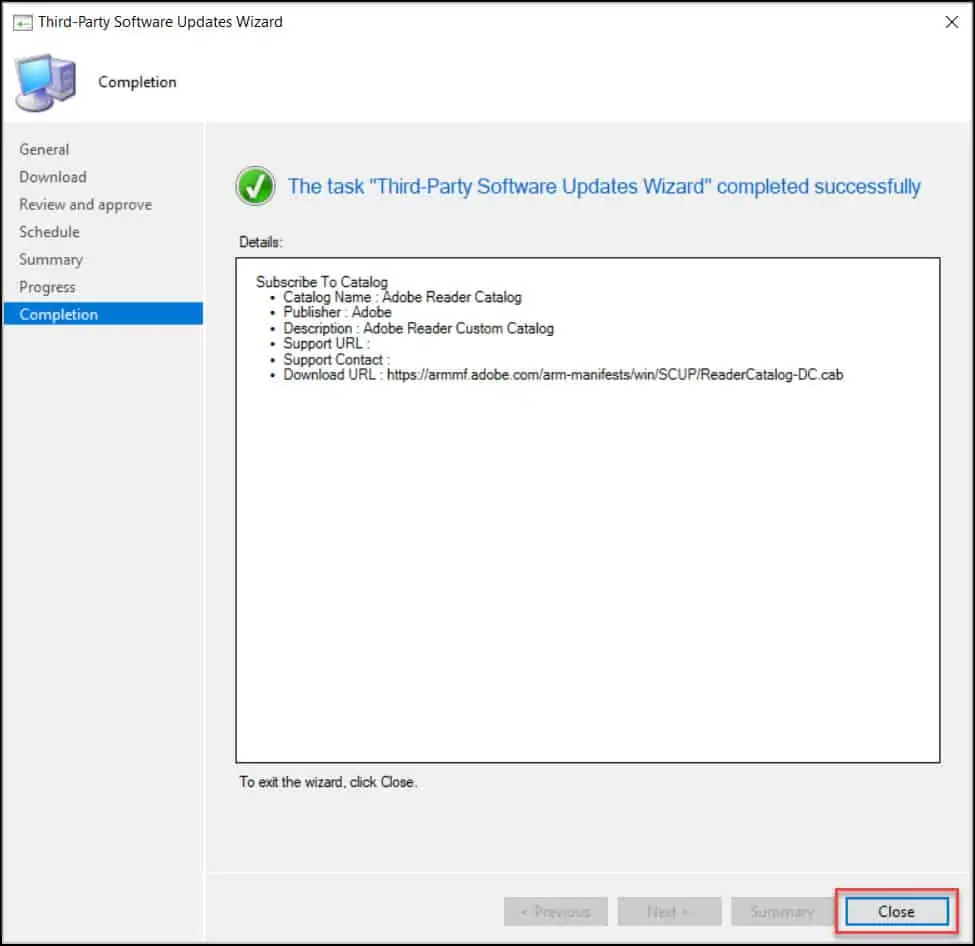This screenshot has height=946, width=975.
Task: Click the Publisher : Adobe line
Action: [337, 312]
